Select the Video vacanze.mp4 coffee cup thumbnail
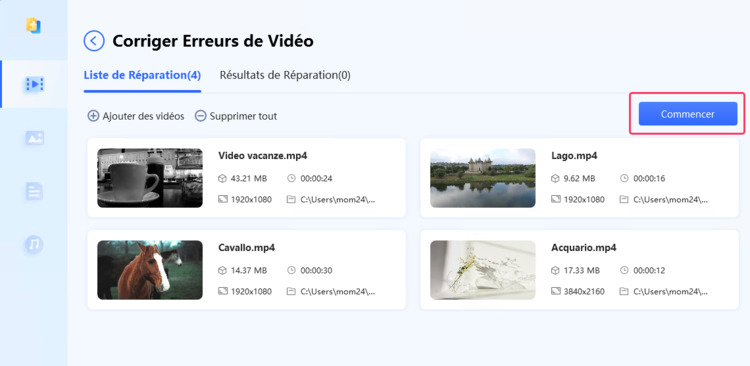 click(x=150, y=177)
